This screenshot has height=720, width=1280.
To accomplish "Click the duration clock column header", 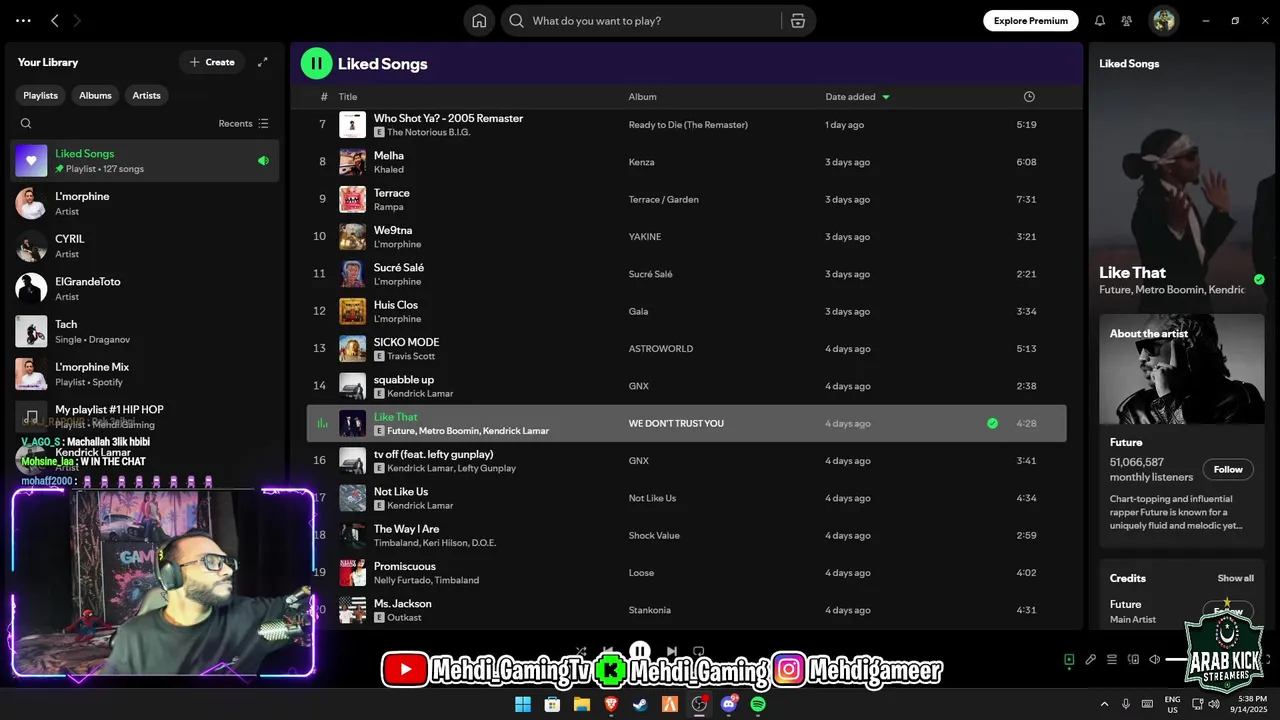I will coord(1029,97).
